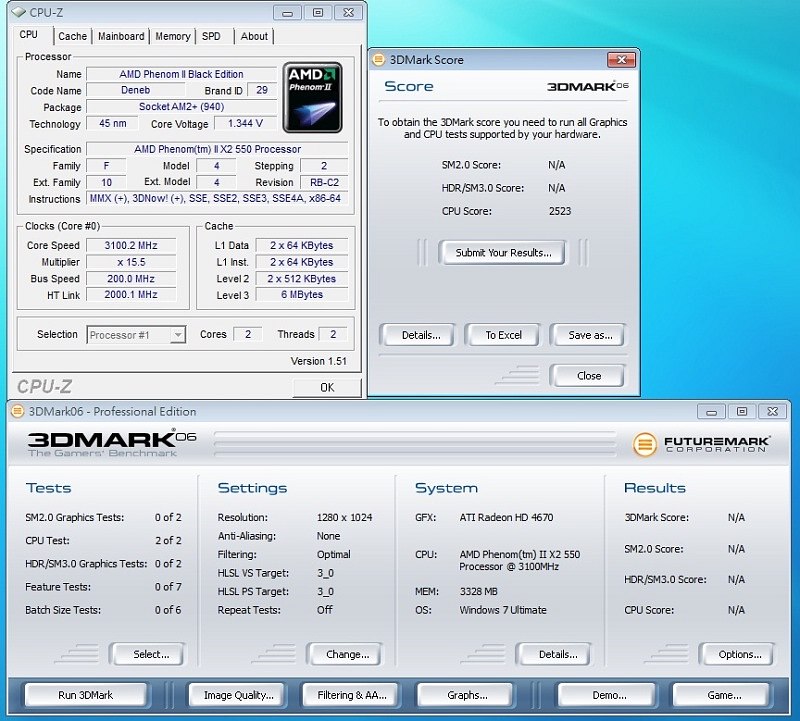This screenshot has height=721, width=800.
Task: Click the Level 2 value 2 x 512 KBytes
Action: (302, 279)
